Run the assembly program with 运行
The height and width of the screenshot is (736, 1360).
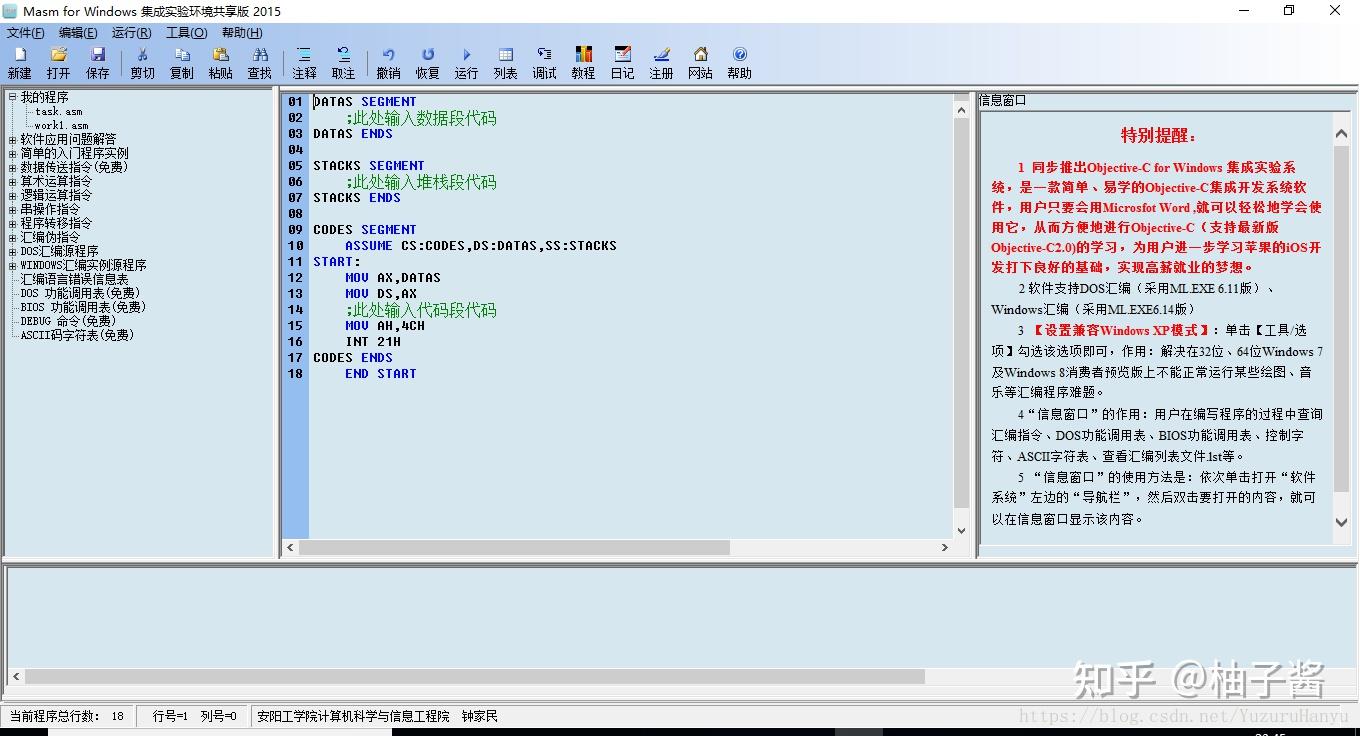[466, 61]
